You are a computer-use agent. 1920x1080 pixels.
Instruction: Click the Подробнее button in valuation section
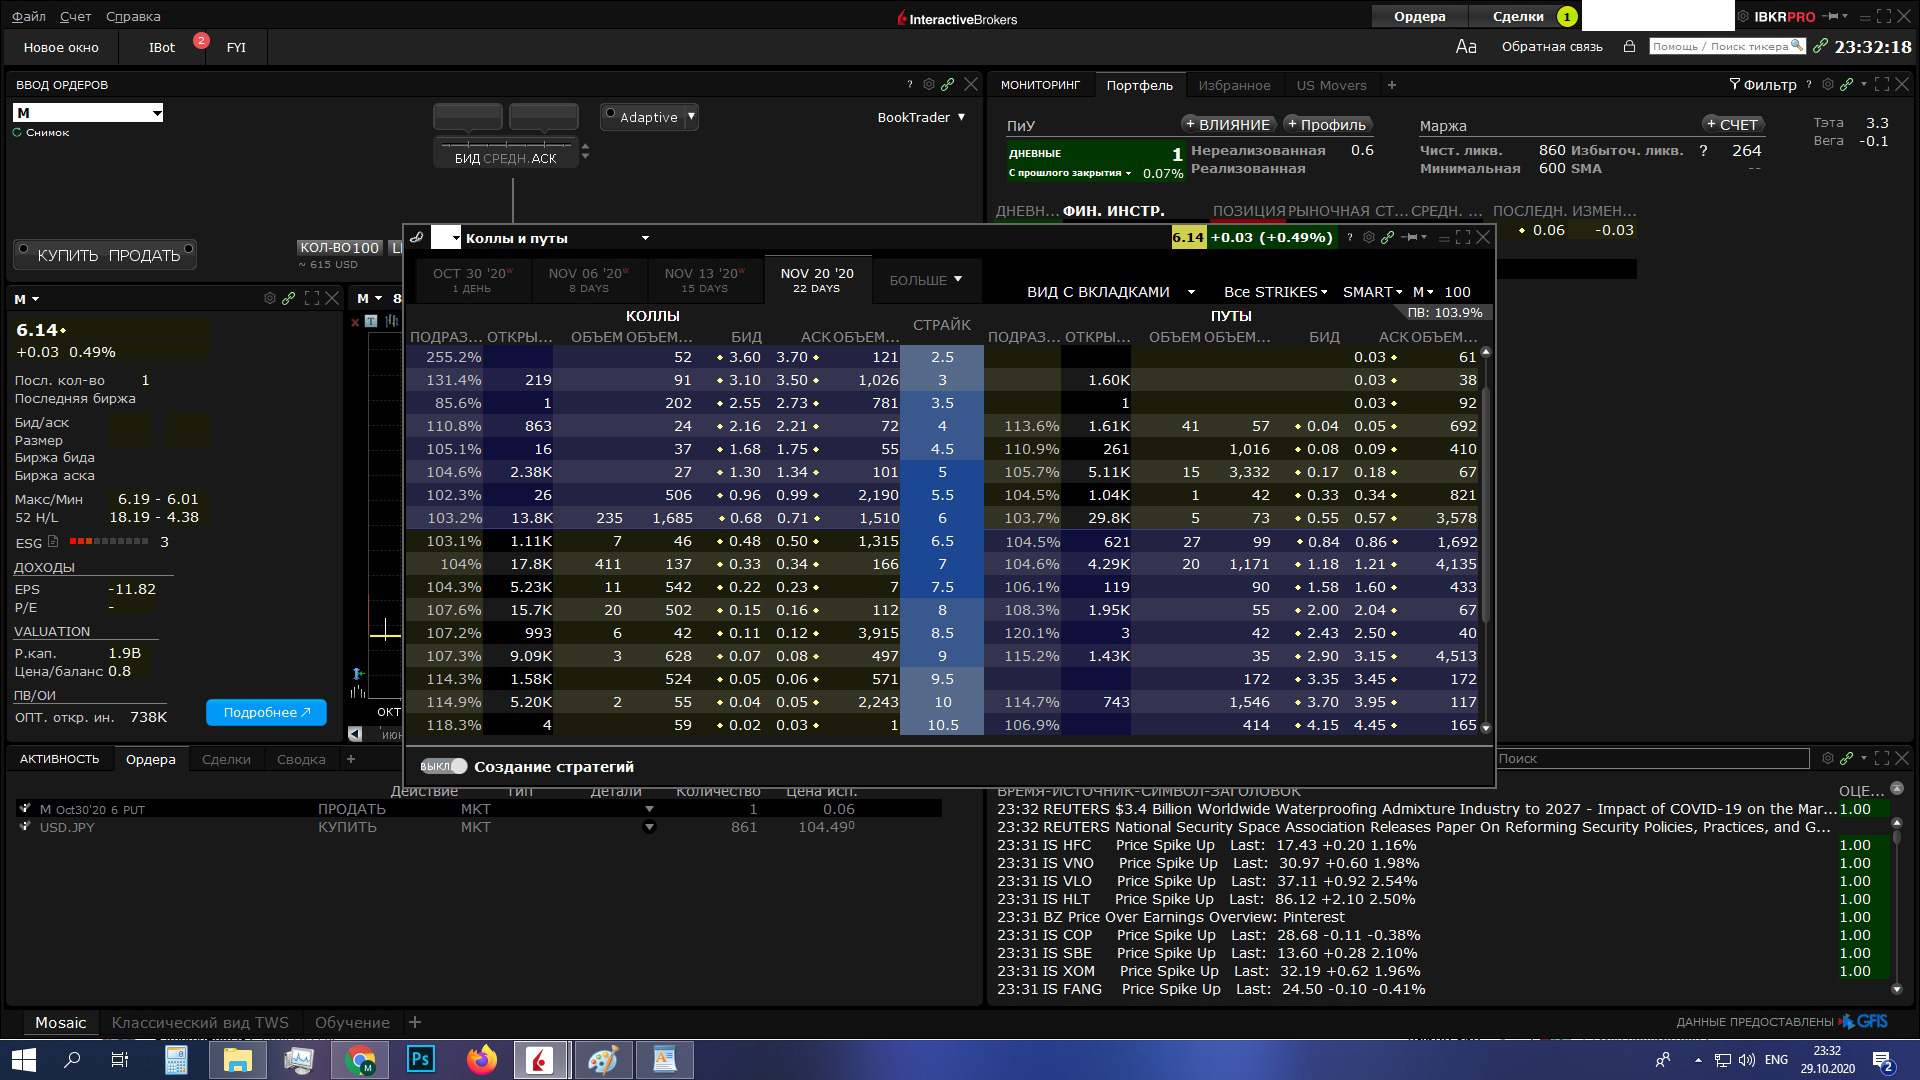tap(262, 712)
